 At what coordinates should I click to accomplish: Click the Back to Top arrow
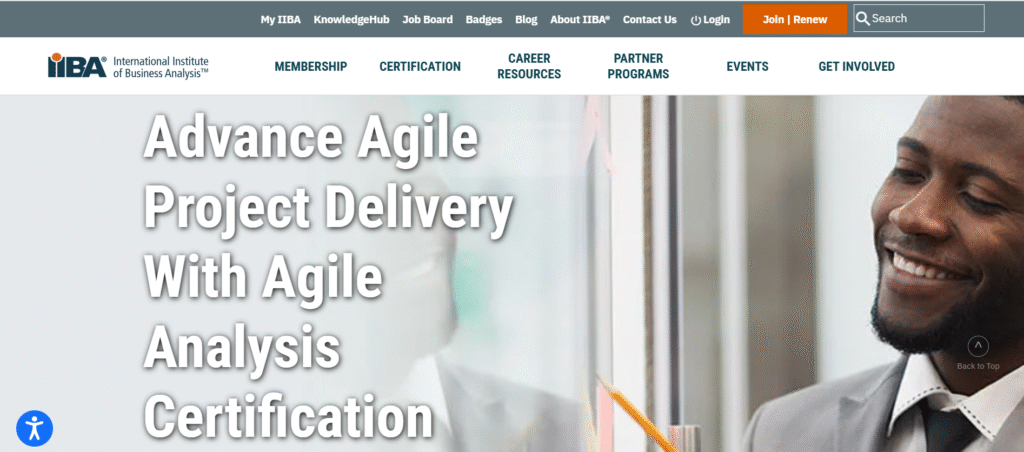point(978,346)
